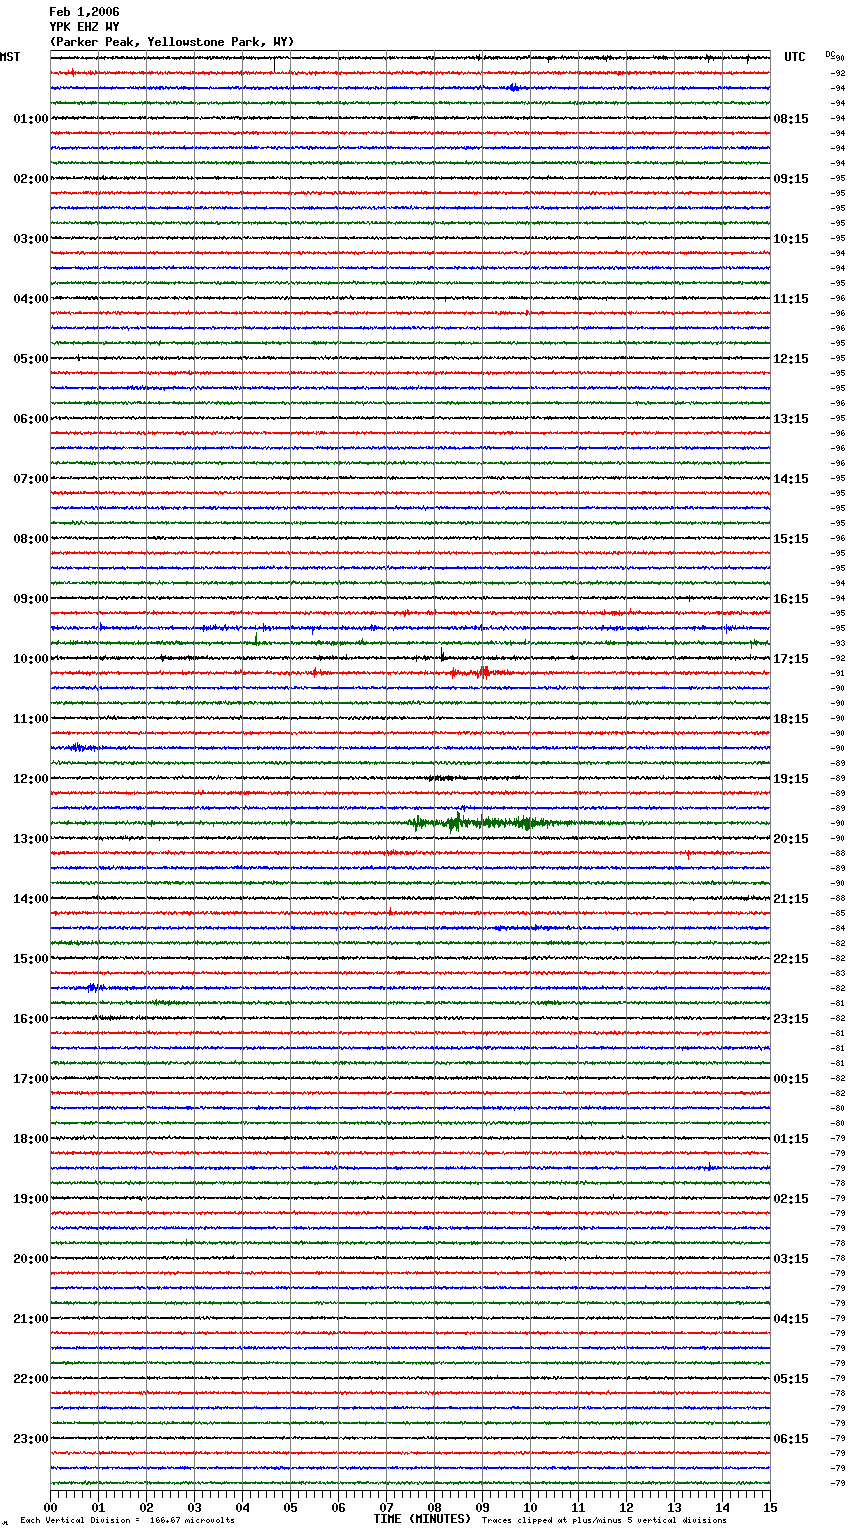Select the '10:00' MST time label

point(31,659)
